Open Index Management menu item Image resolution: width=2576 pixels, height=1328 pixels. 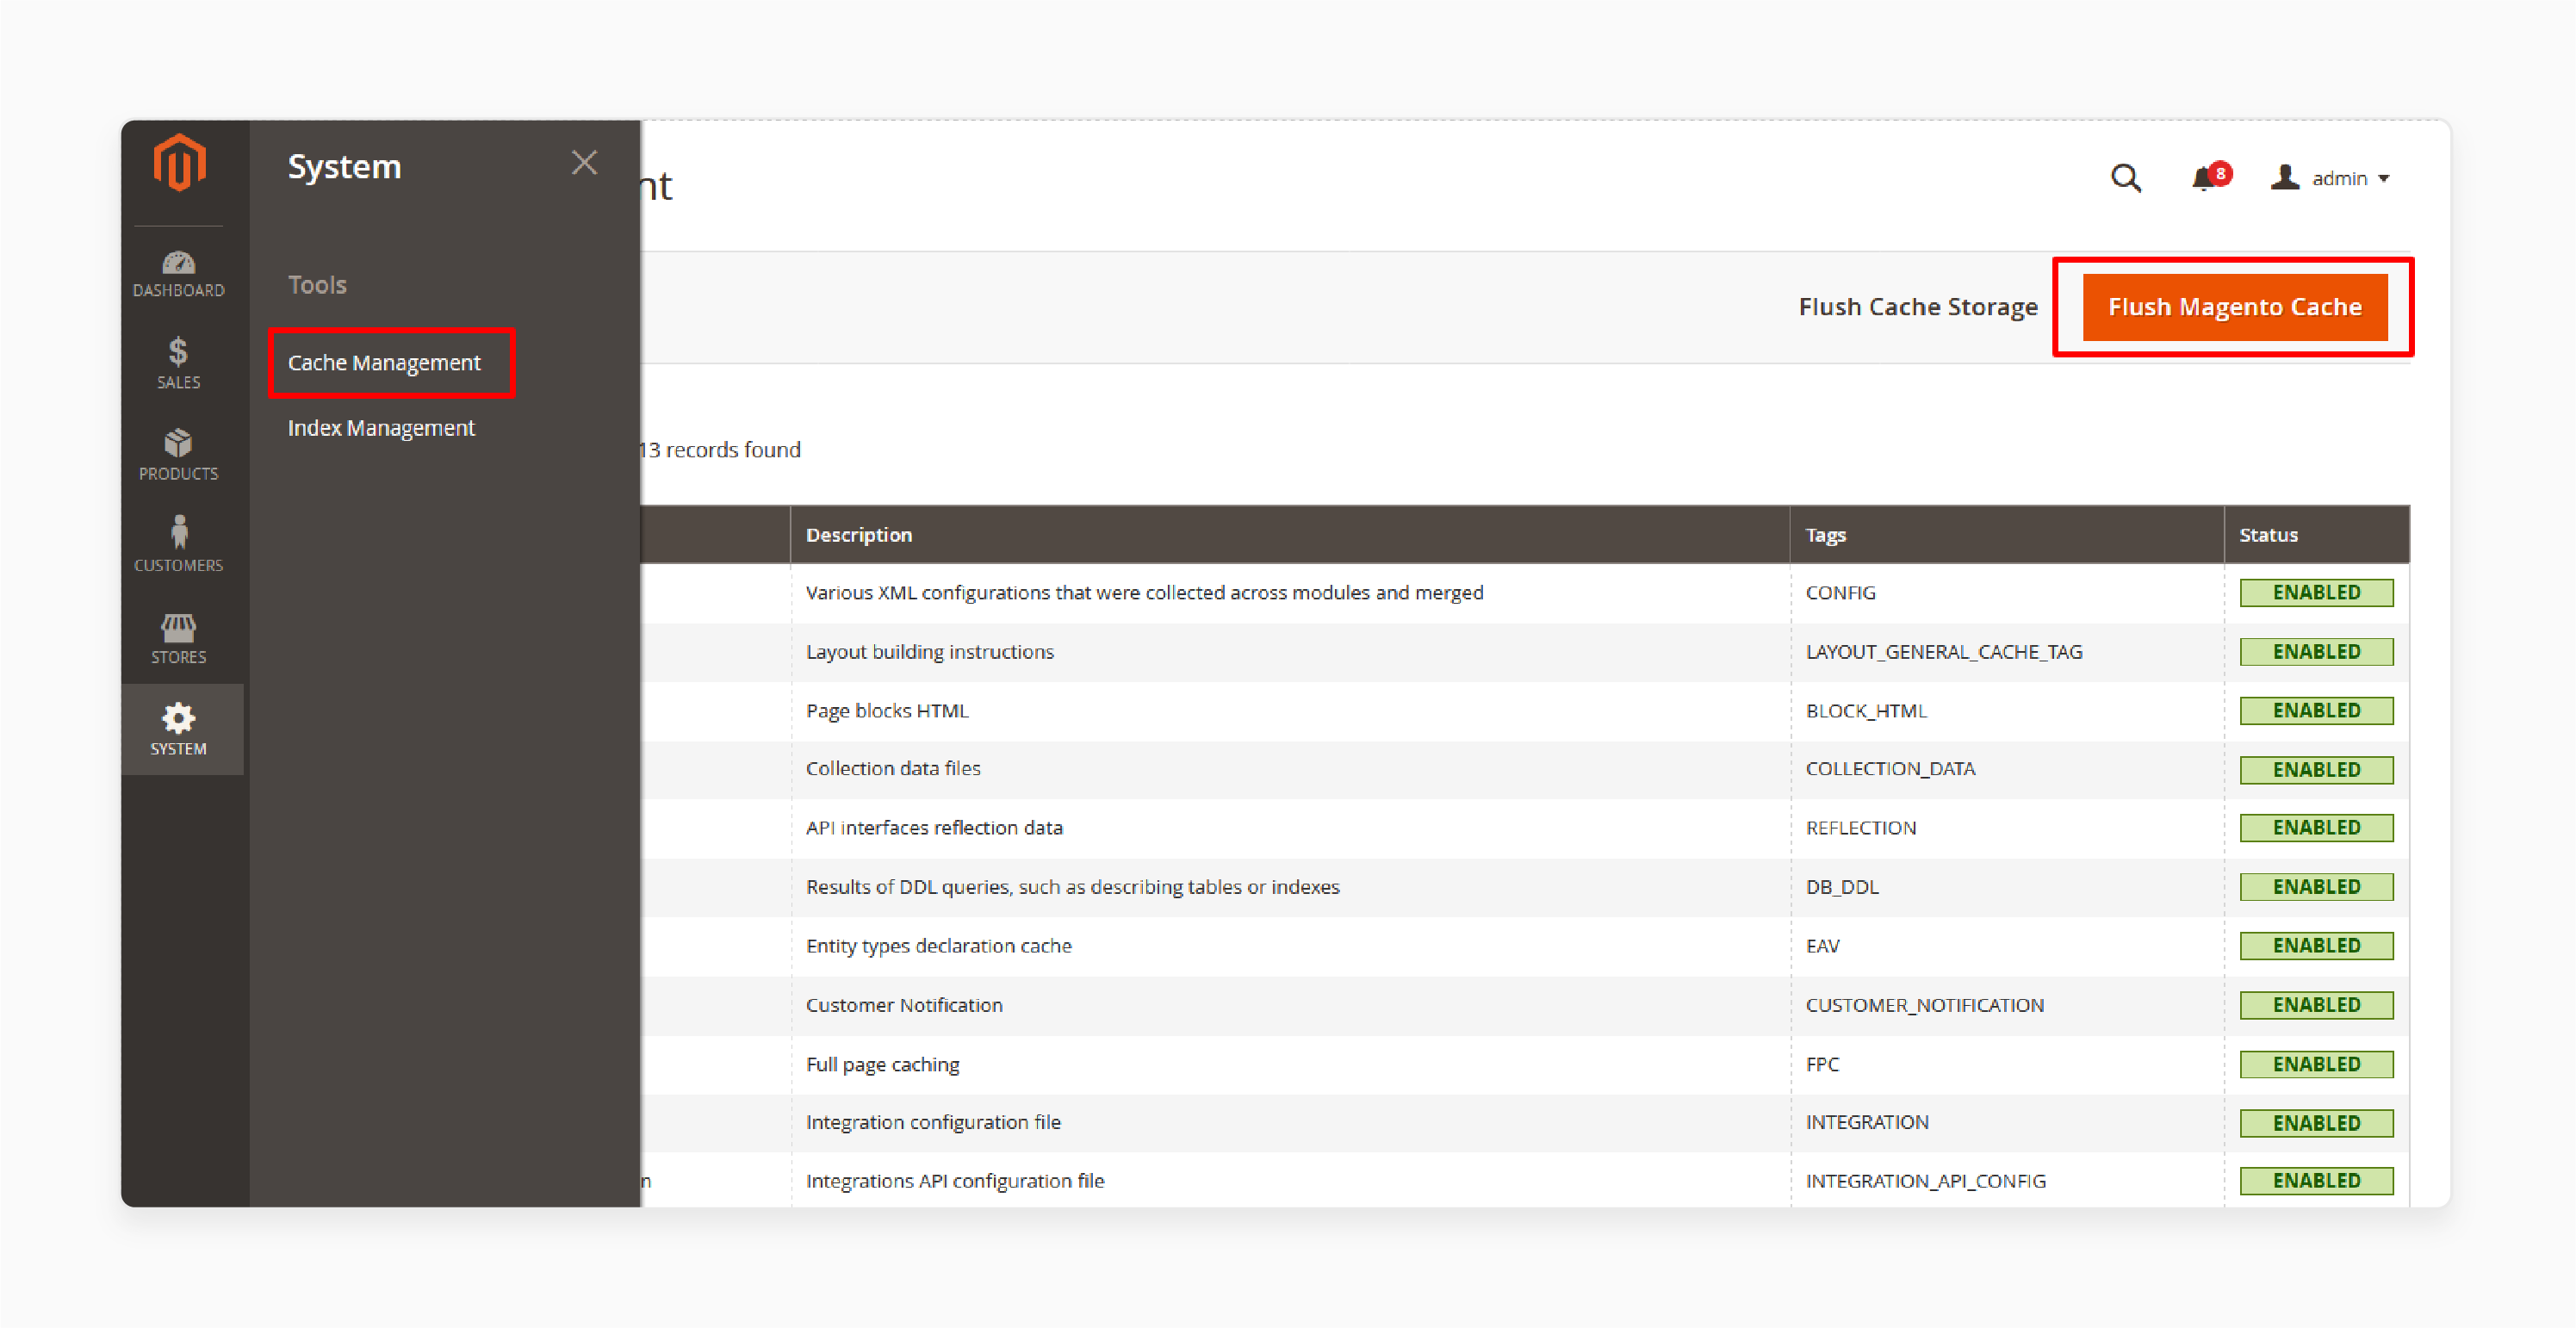point(381,428)
